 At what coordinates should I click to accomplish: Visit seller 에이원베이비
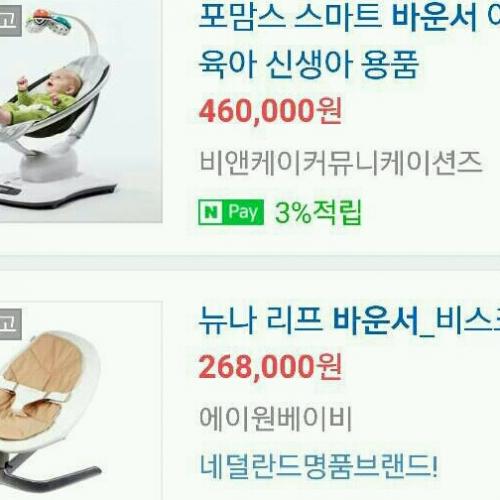click(x=275, y=418)
